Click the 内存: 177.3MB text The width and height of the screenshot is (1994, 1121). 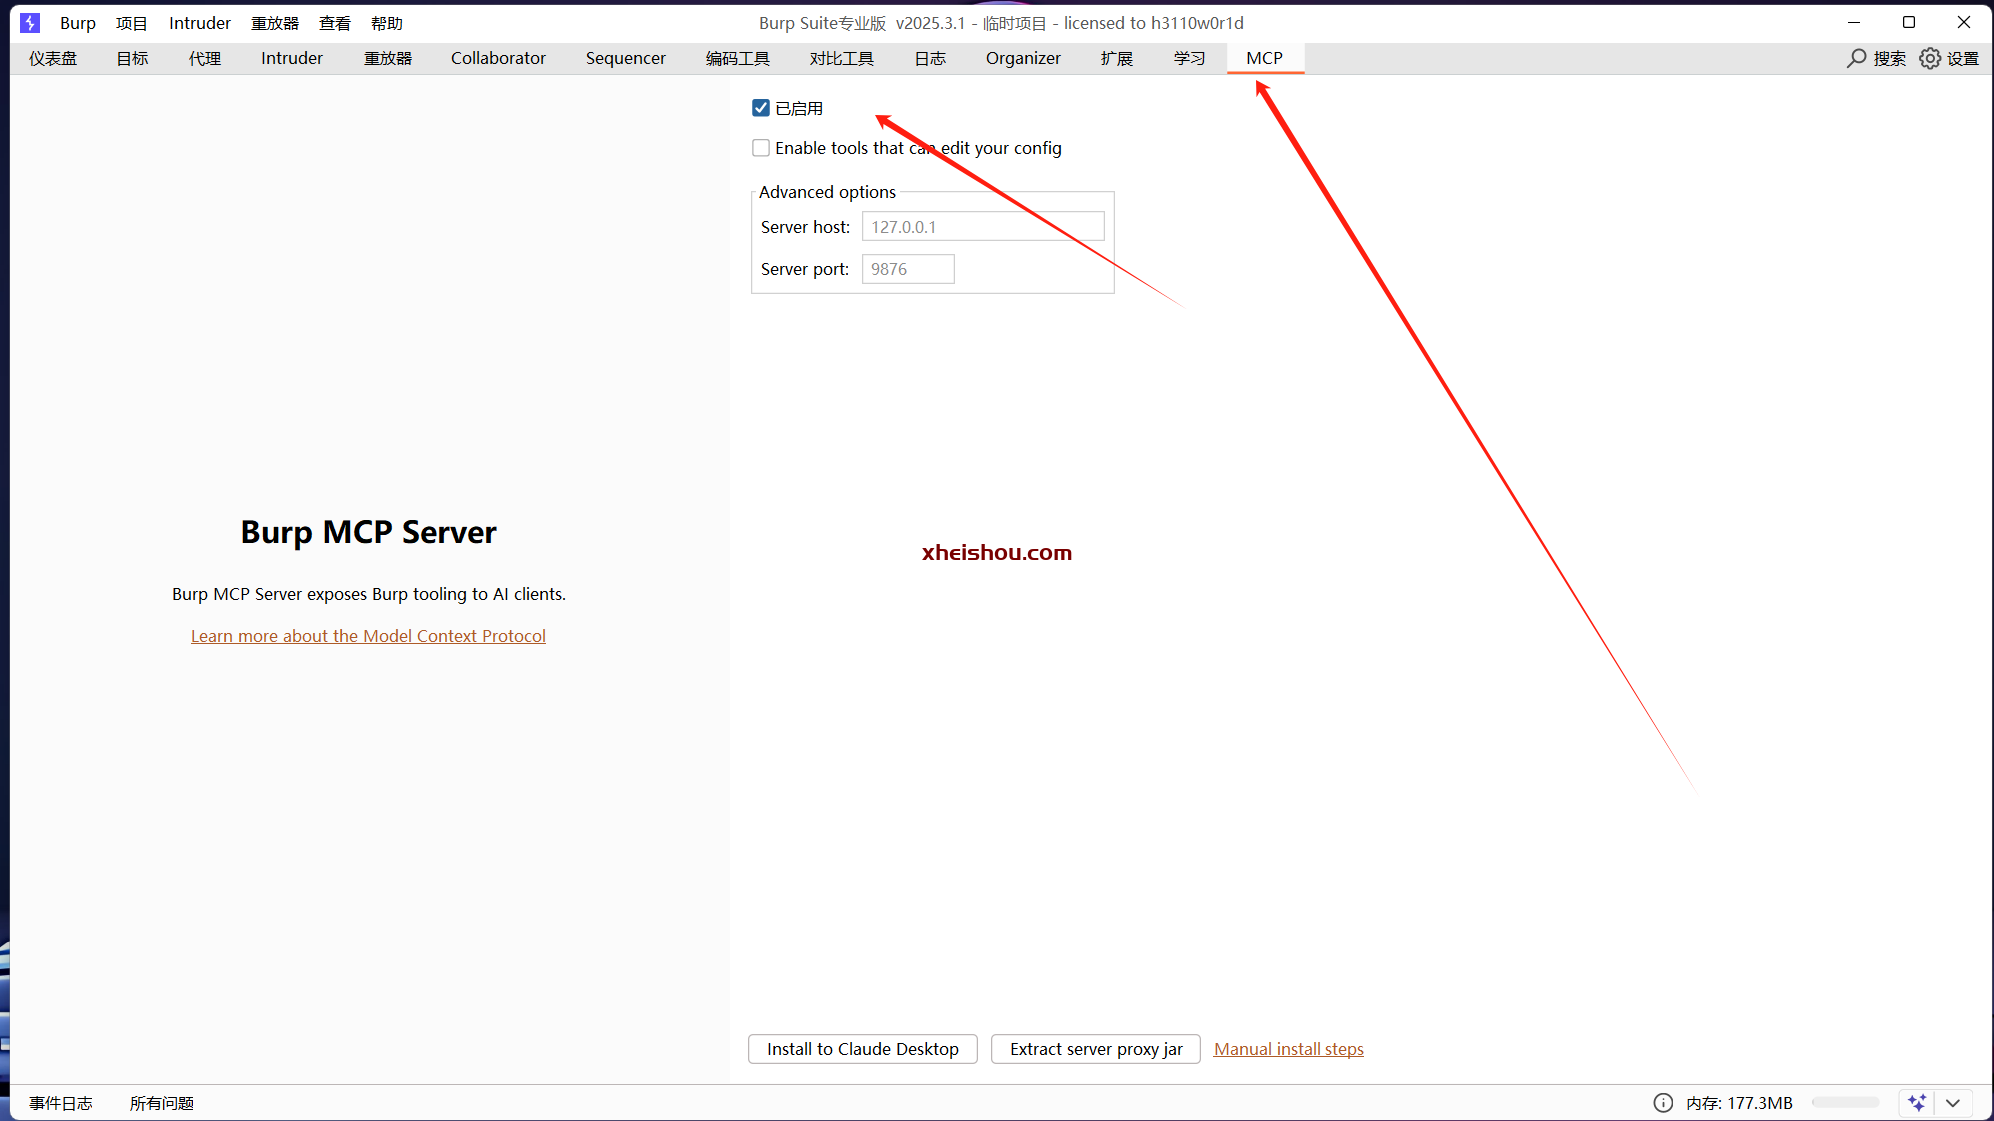click(x=1739, y=1103)
